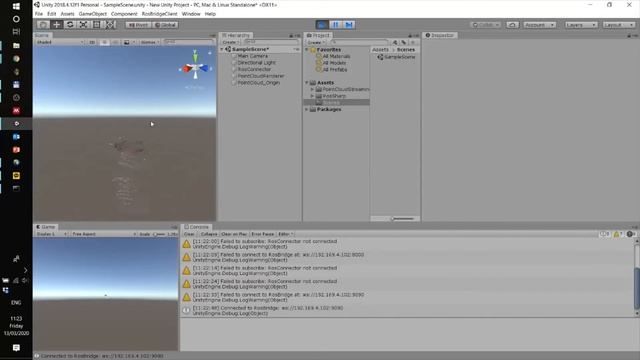The height and width of the screenshot is (360, 640).
Task: Select the Rotate tool
Action: point(70,25)
